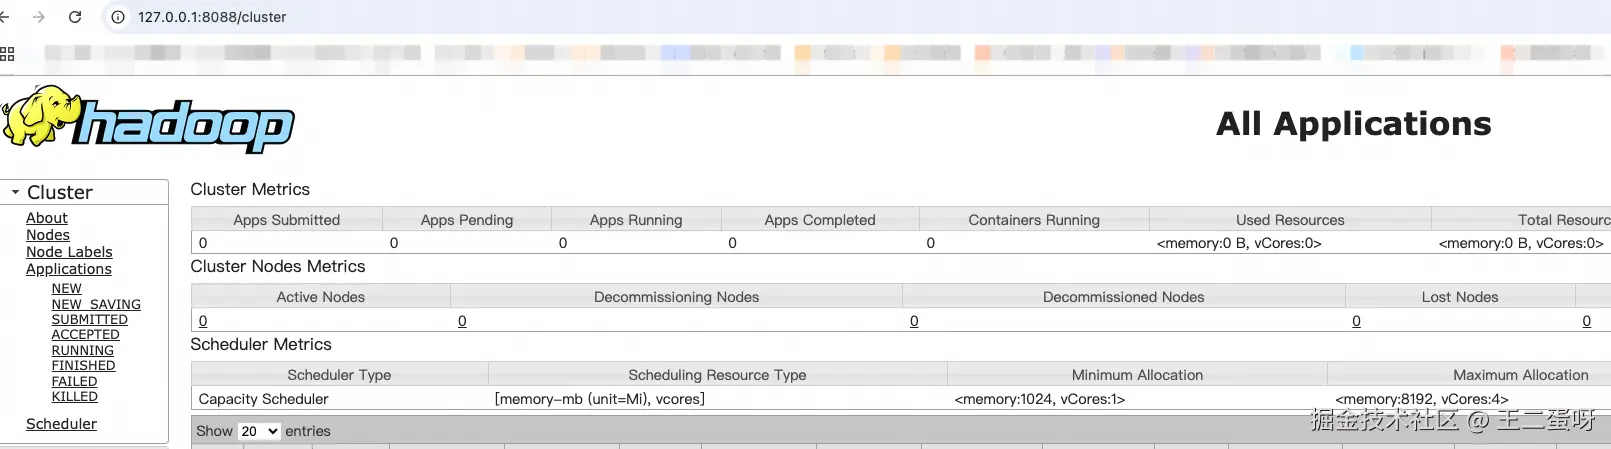Click the site info icon in address bar
The height and width of the screenshot is (449, 1611).
point(118,17)
